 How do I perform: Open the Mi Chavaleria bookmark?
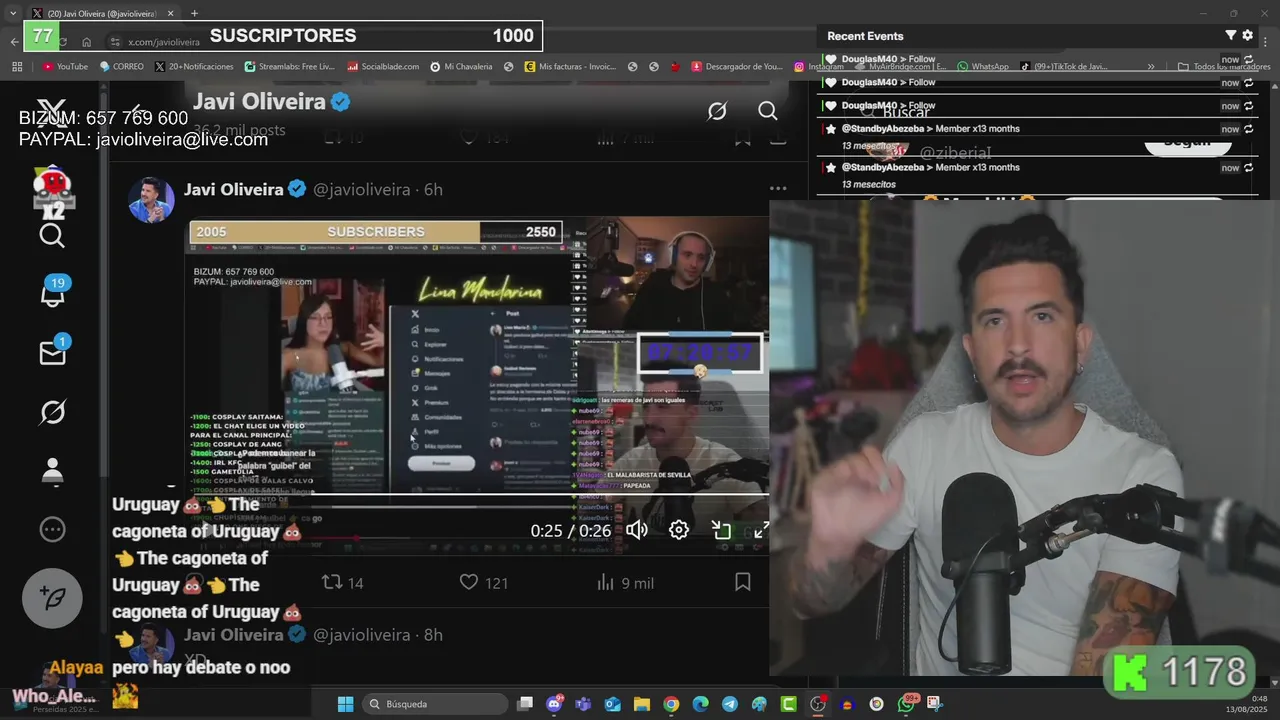461,66
